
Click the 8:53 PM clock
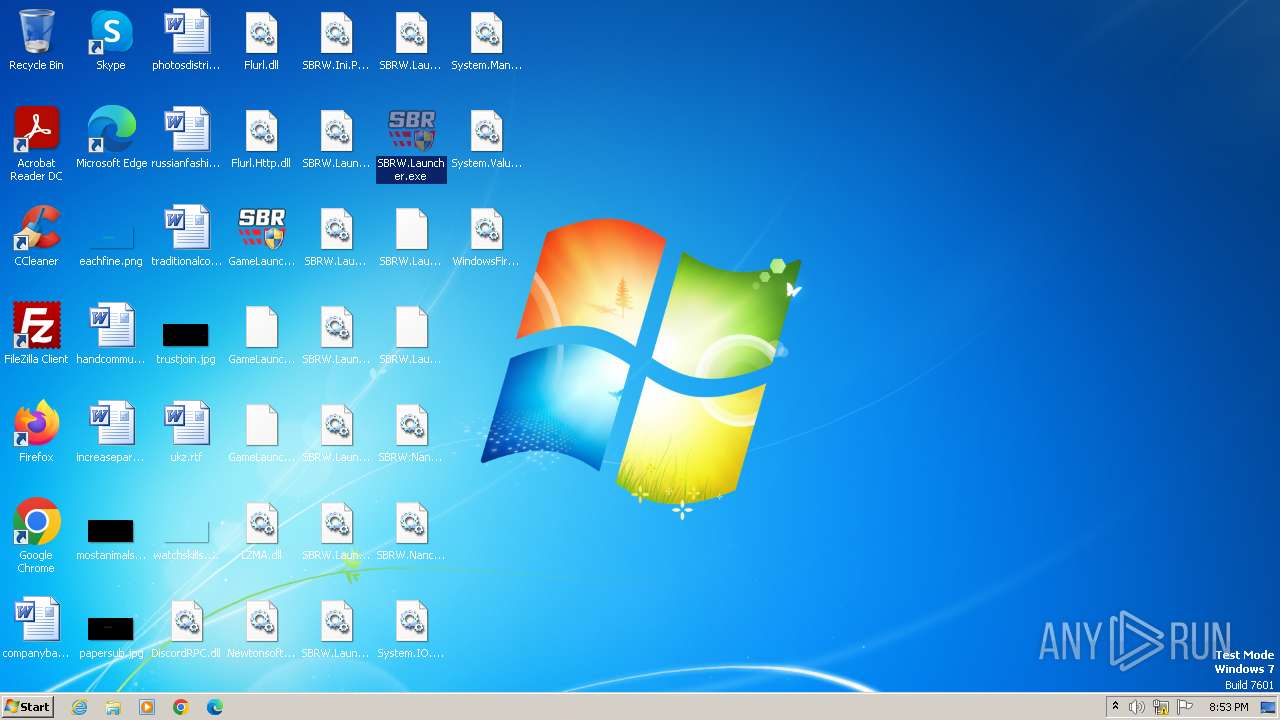click(1228, 707)
